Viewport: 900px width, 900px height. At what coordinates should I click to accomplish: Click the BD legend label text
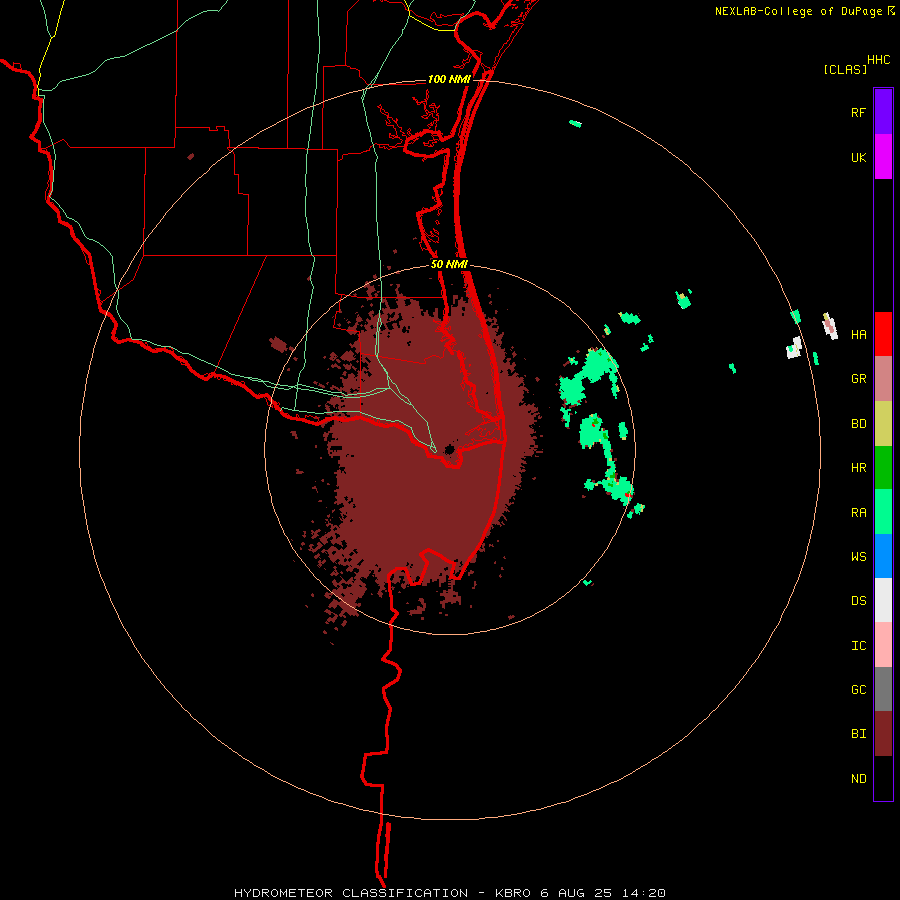pos(858,424)
